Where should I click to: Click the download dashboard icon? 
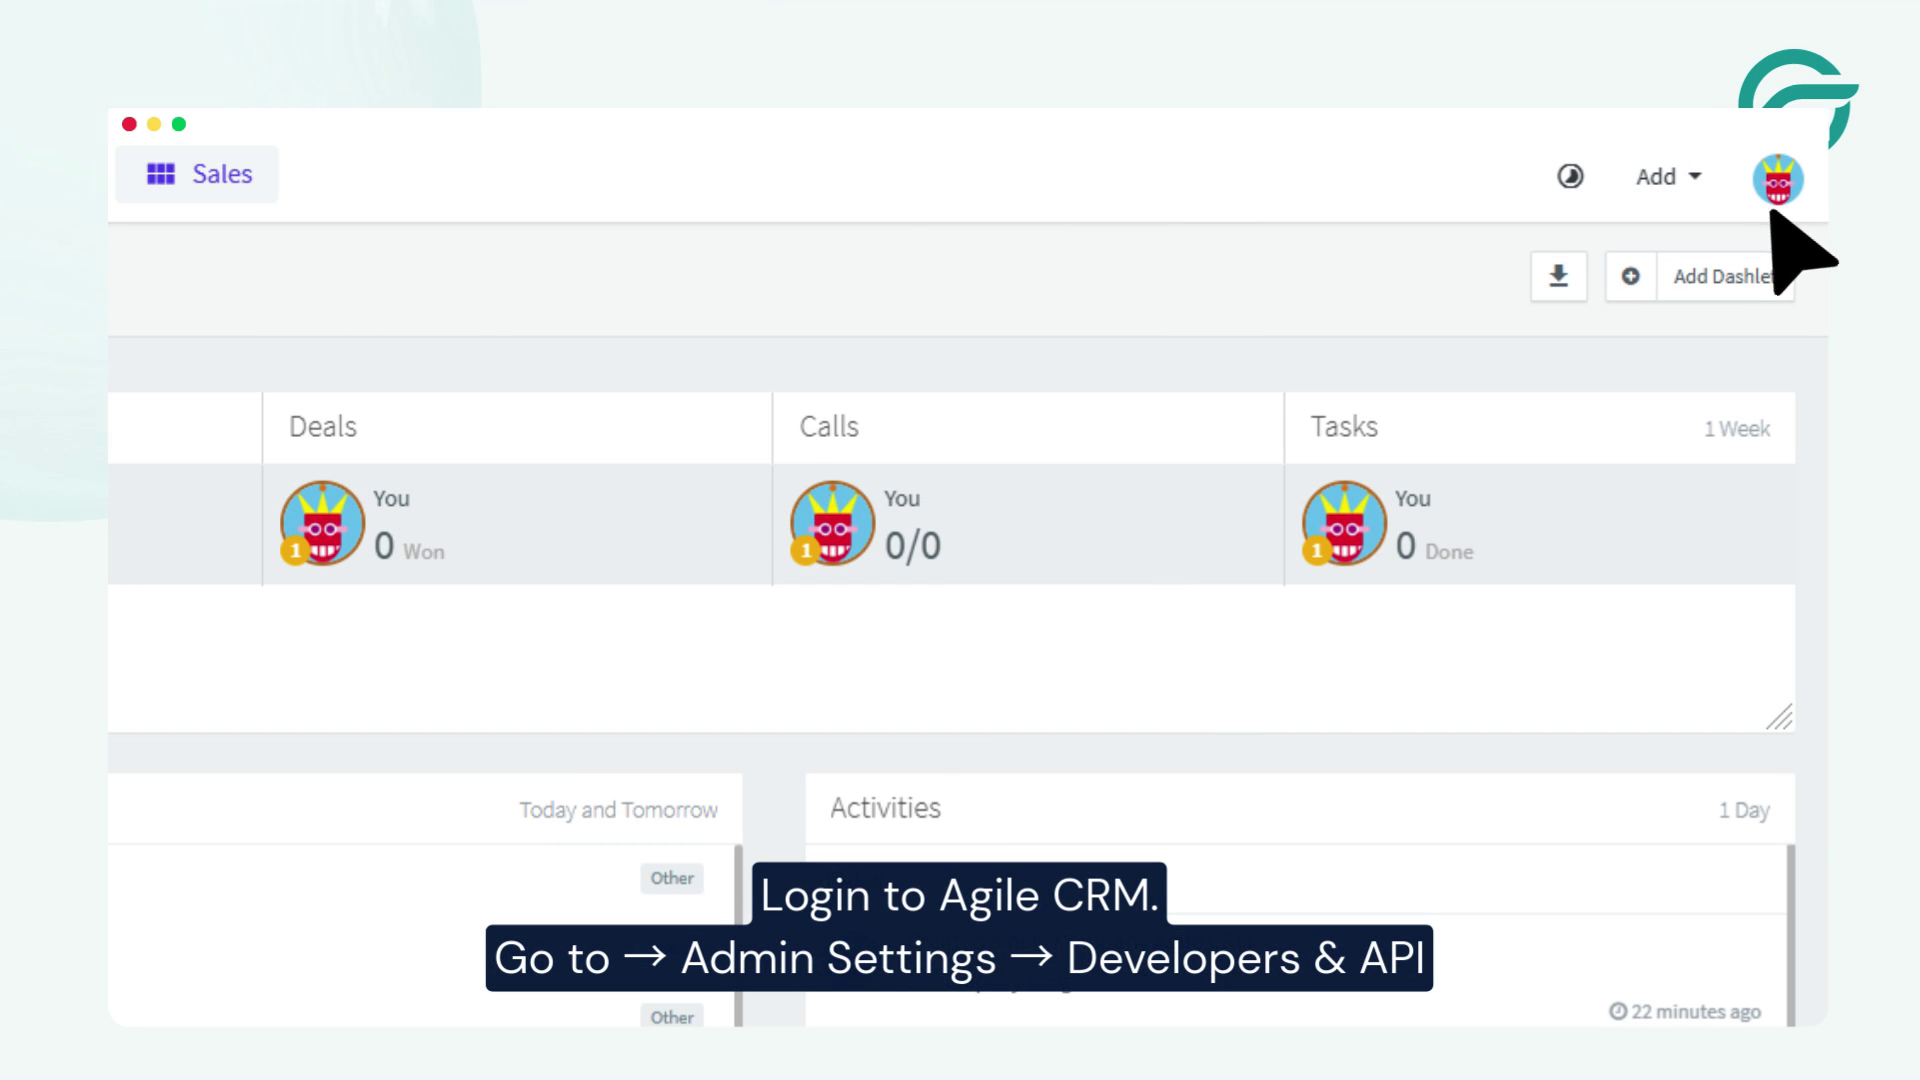(x=1558, y=274)
